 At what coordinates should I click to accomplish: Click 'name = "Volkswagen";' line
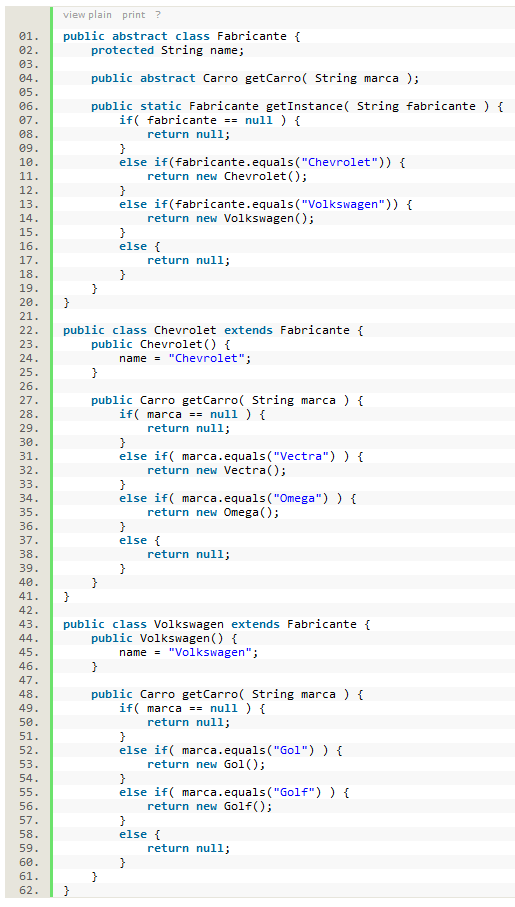click(189, 652)
